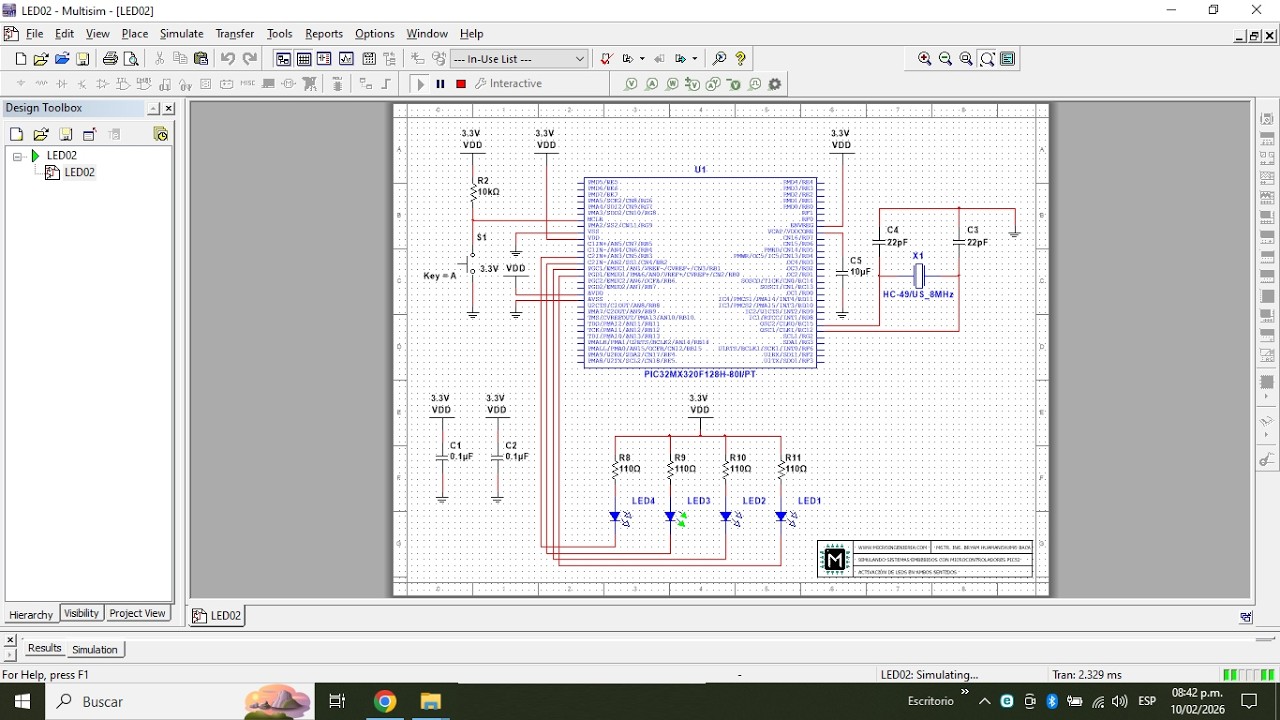This screenshot has height=720, width=1280.
Task: Open probe settings gear icon
Action: pyautogui.click(x=775, y=85)
